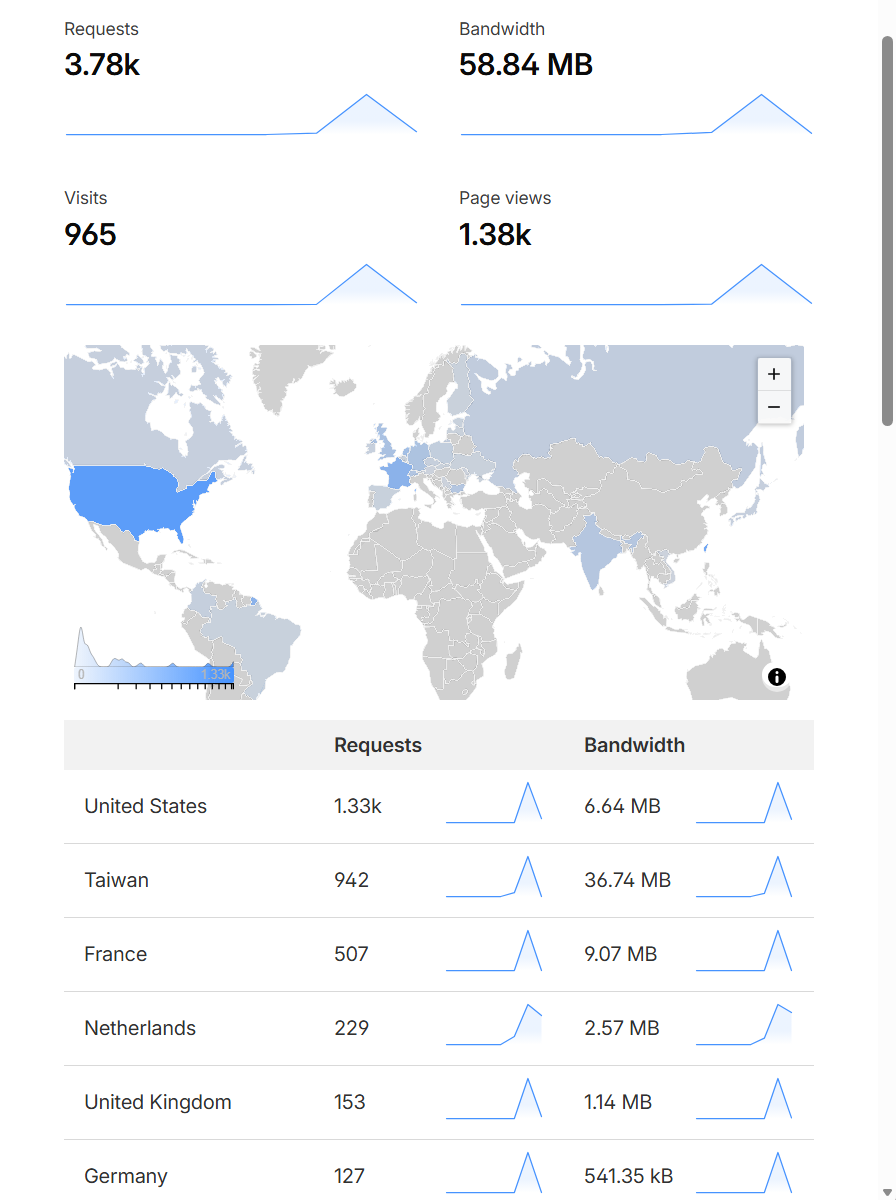The width and height of the screenshot is (896, 1200).
Task: Click the France bandwidth sparkline
Action: click(x=744, y=951)
